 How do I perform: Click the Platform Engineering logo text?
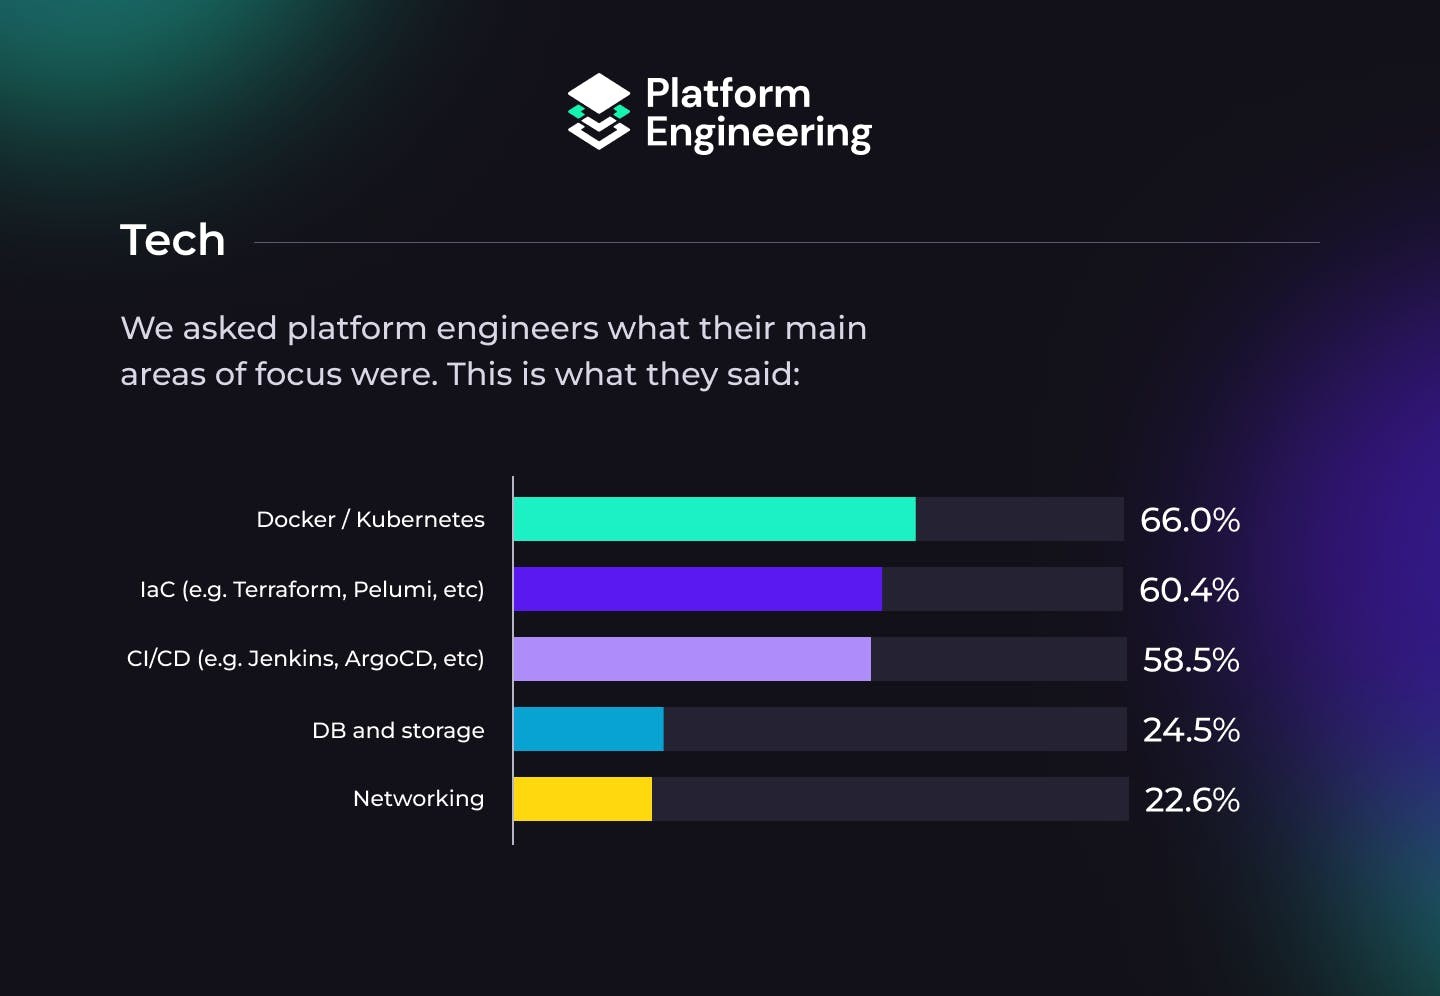pos(758,114)
